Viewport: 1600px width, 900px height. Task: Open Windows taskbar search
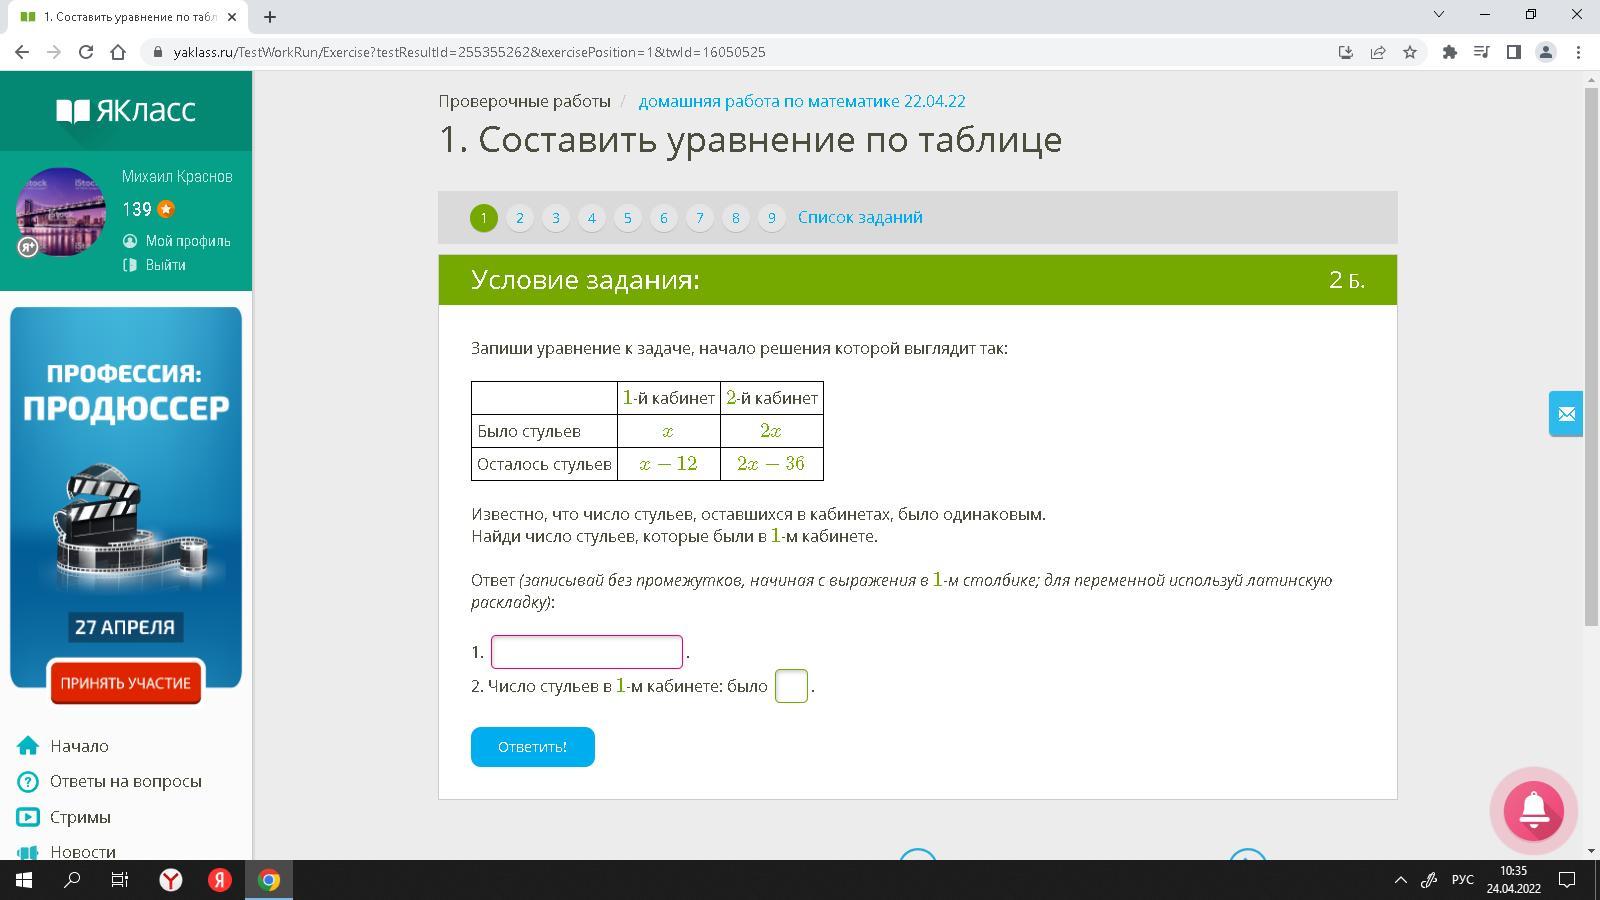[72, 880]
